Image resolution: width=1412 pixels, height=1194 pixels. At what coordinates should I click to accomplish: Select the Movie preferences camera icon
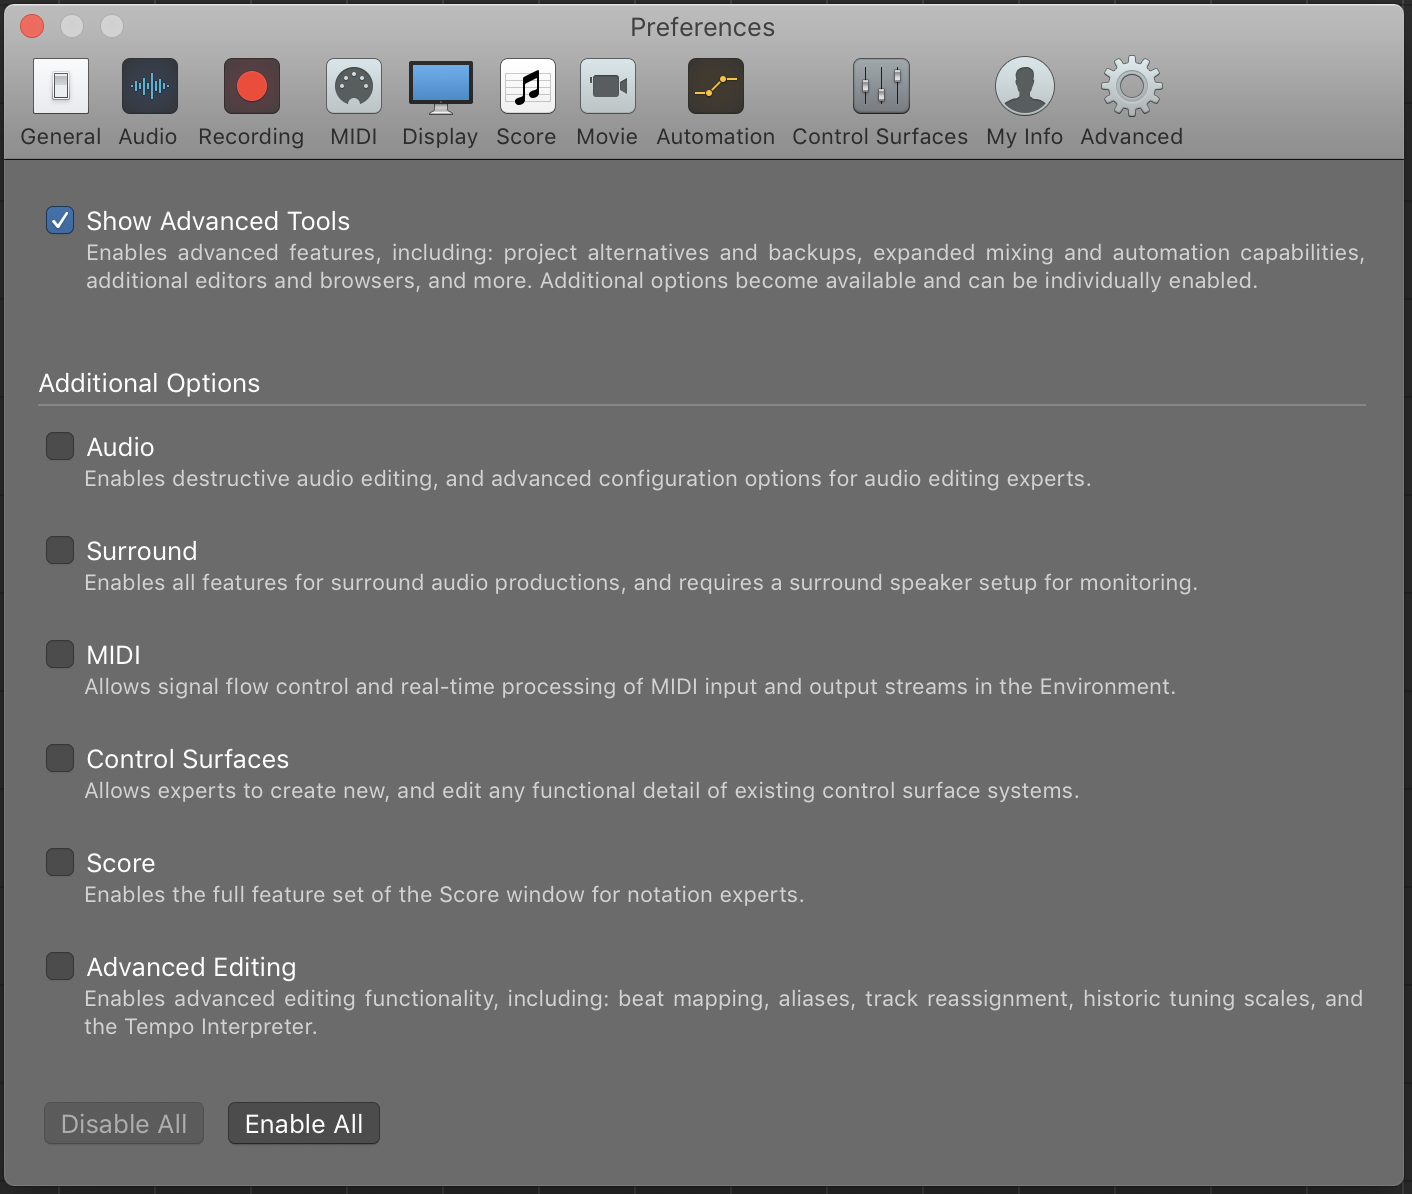[x=607, y=86]
